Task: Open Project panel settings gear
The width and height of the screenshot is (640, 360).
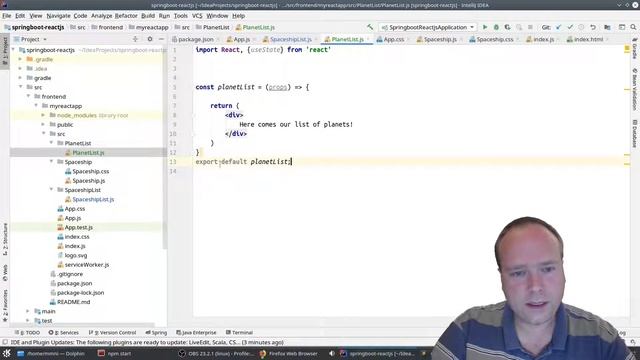Action: pyautogui.click(x=150, y=39)
